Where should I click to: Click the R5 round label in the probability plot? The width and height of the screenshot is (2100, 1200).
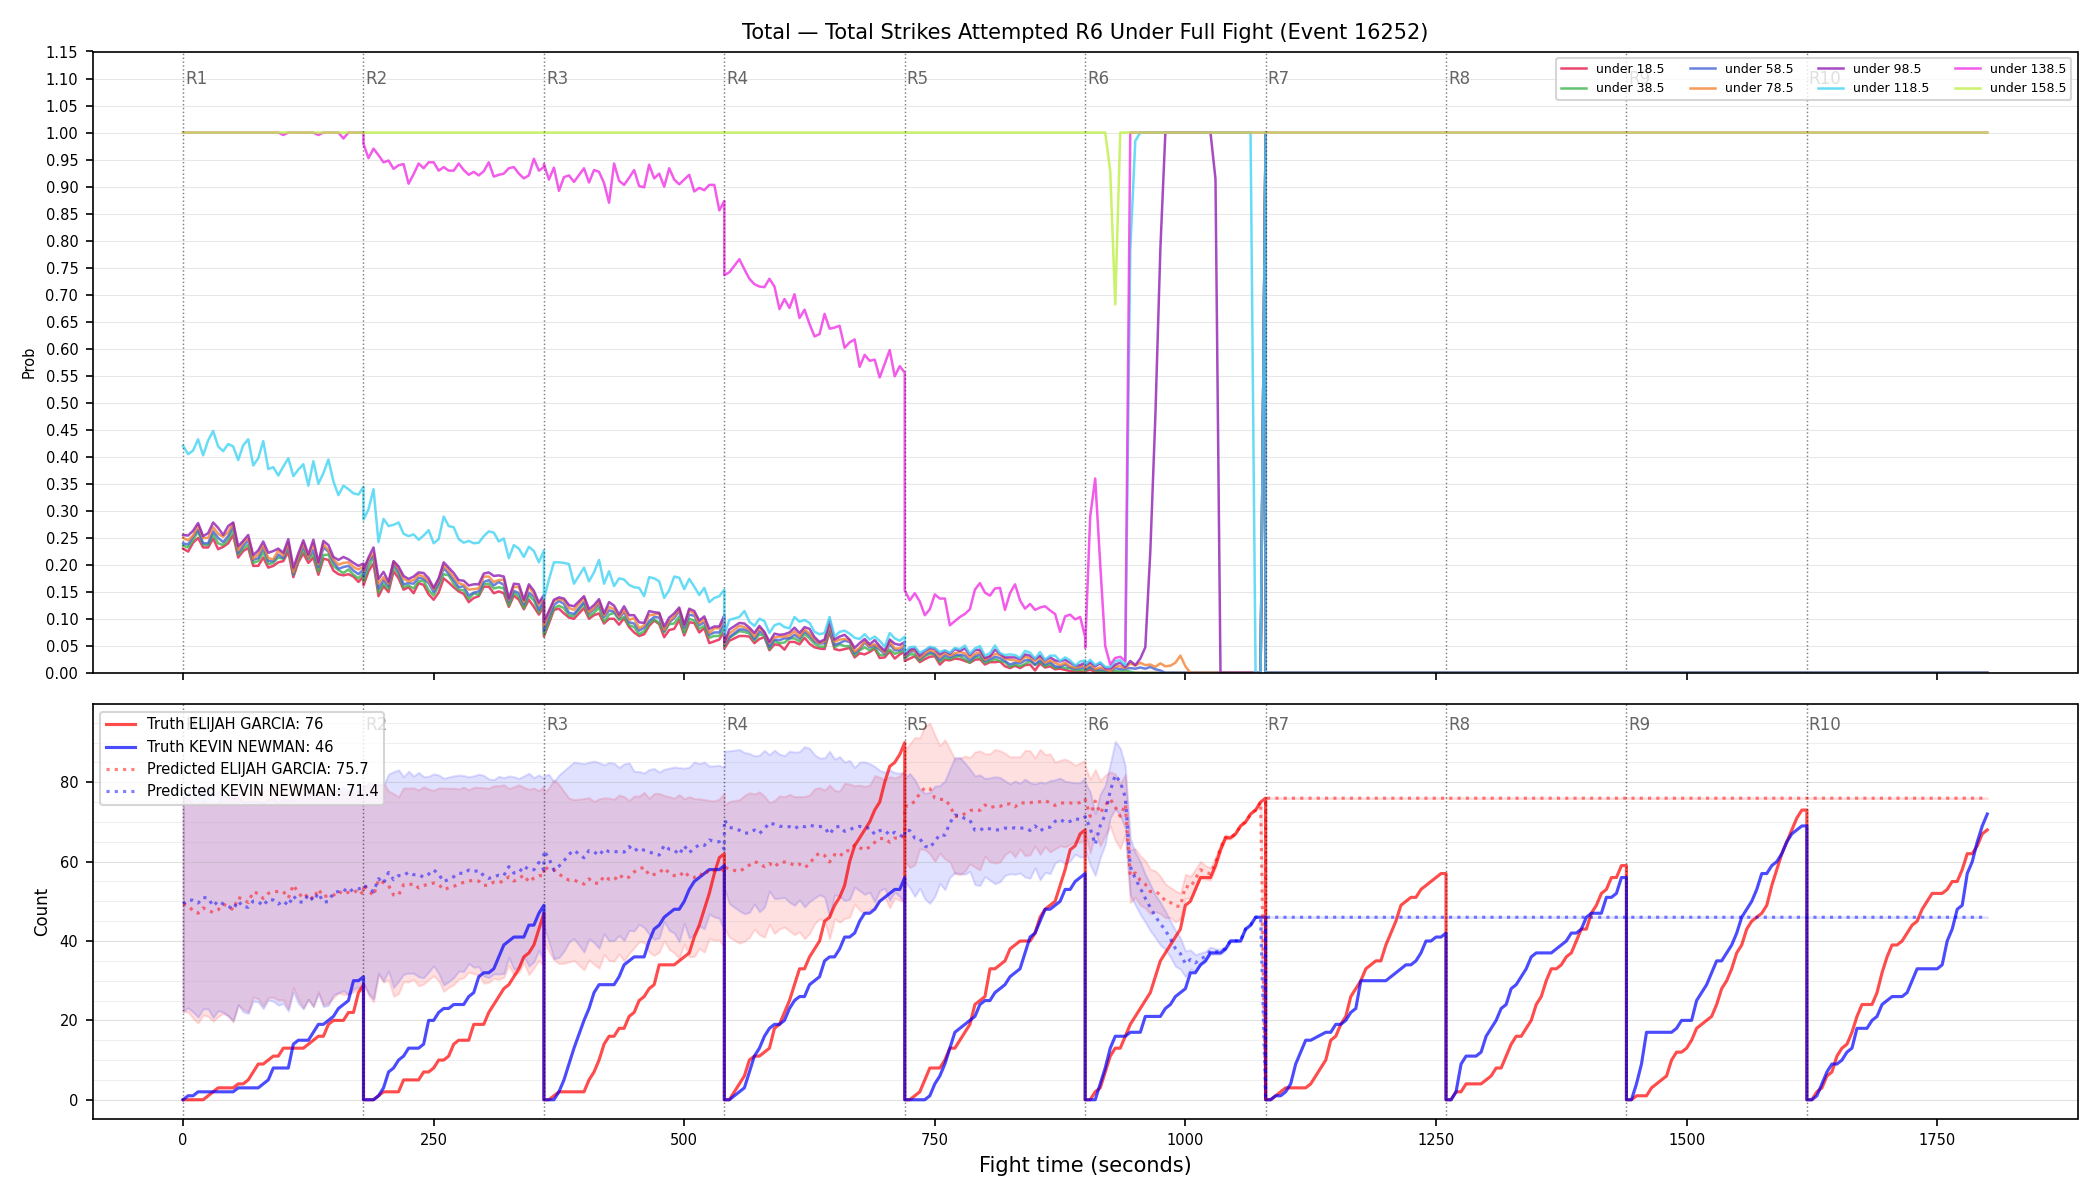[917, 78]
